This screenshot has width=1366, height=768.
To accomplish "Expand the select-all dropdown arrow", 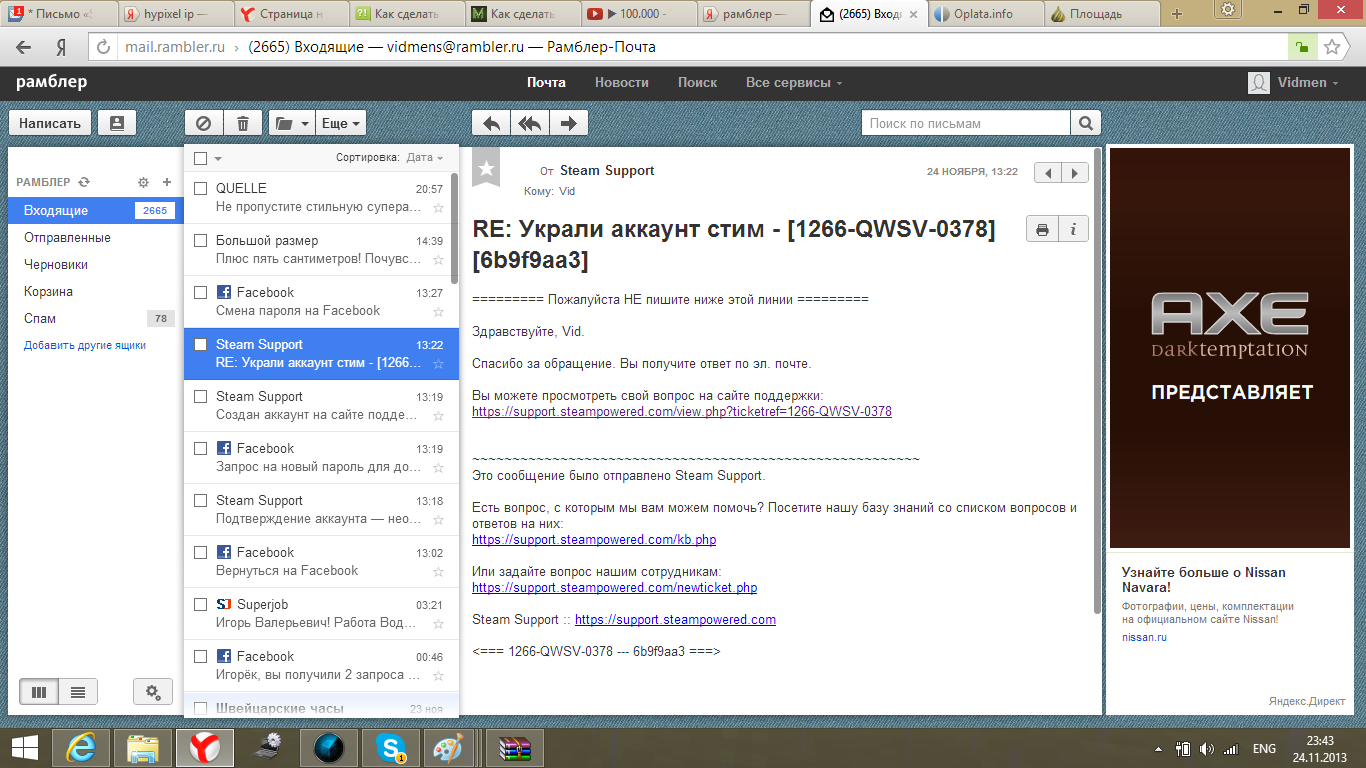I will tap(218, 158).
